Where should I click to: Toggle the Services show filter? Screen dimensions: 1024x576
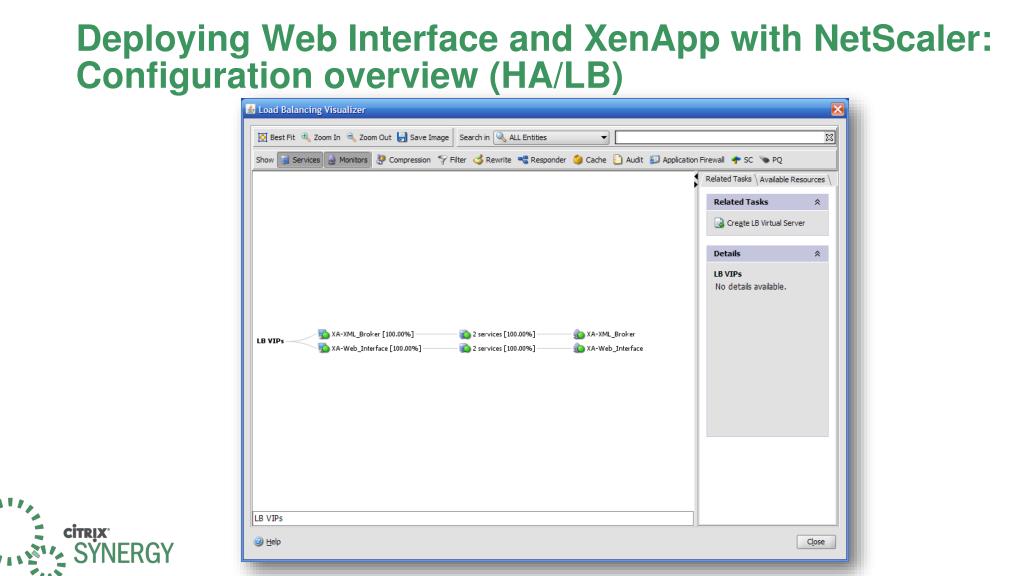tap(300, 160)
